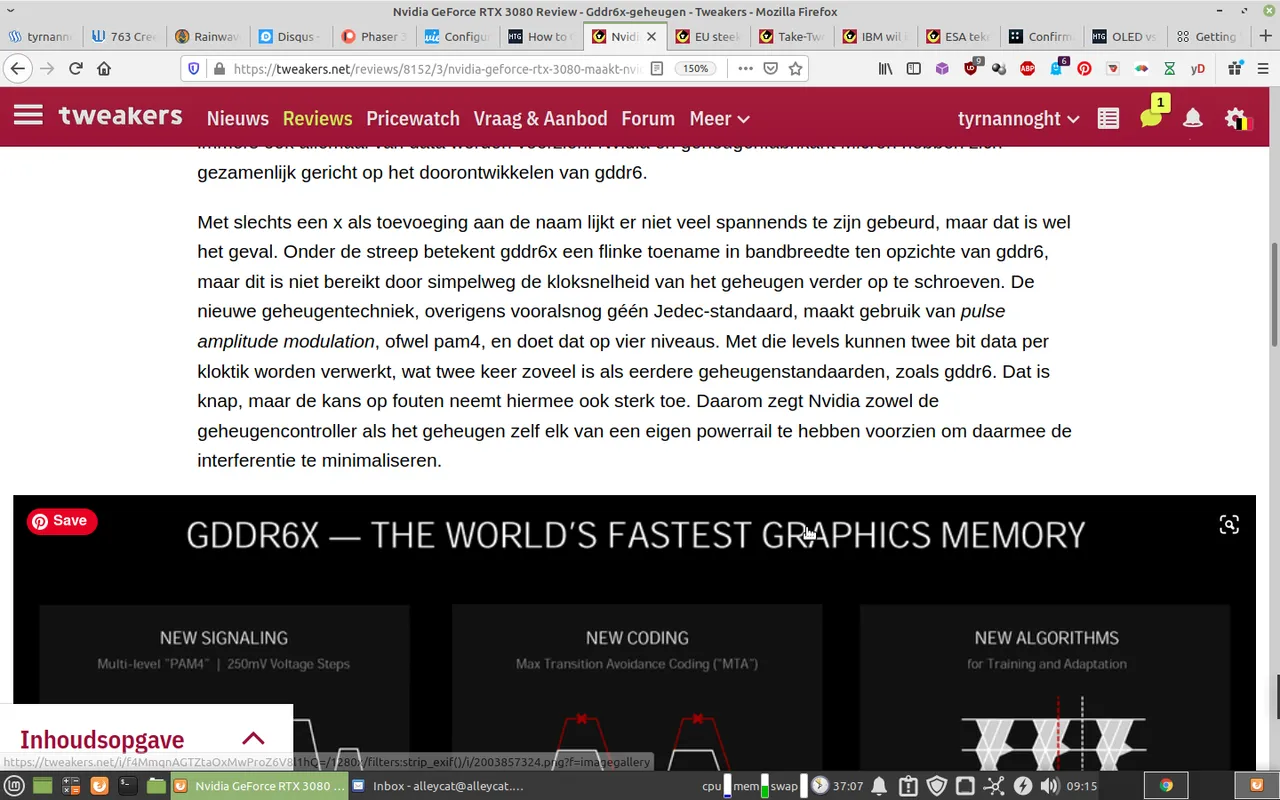
Task: Toggle Reader View icon in address bar
Action: (x=657, y=69)
